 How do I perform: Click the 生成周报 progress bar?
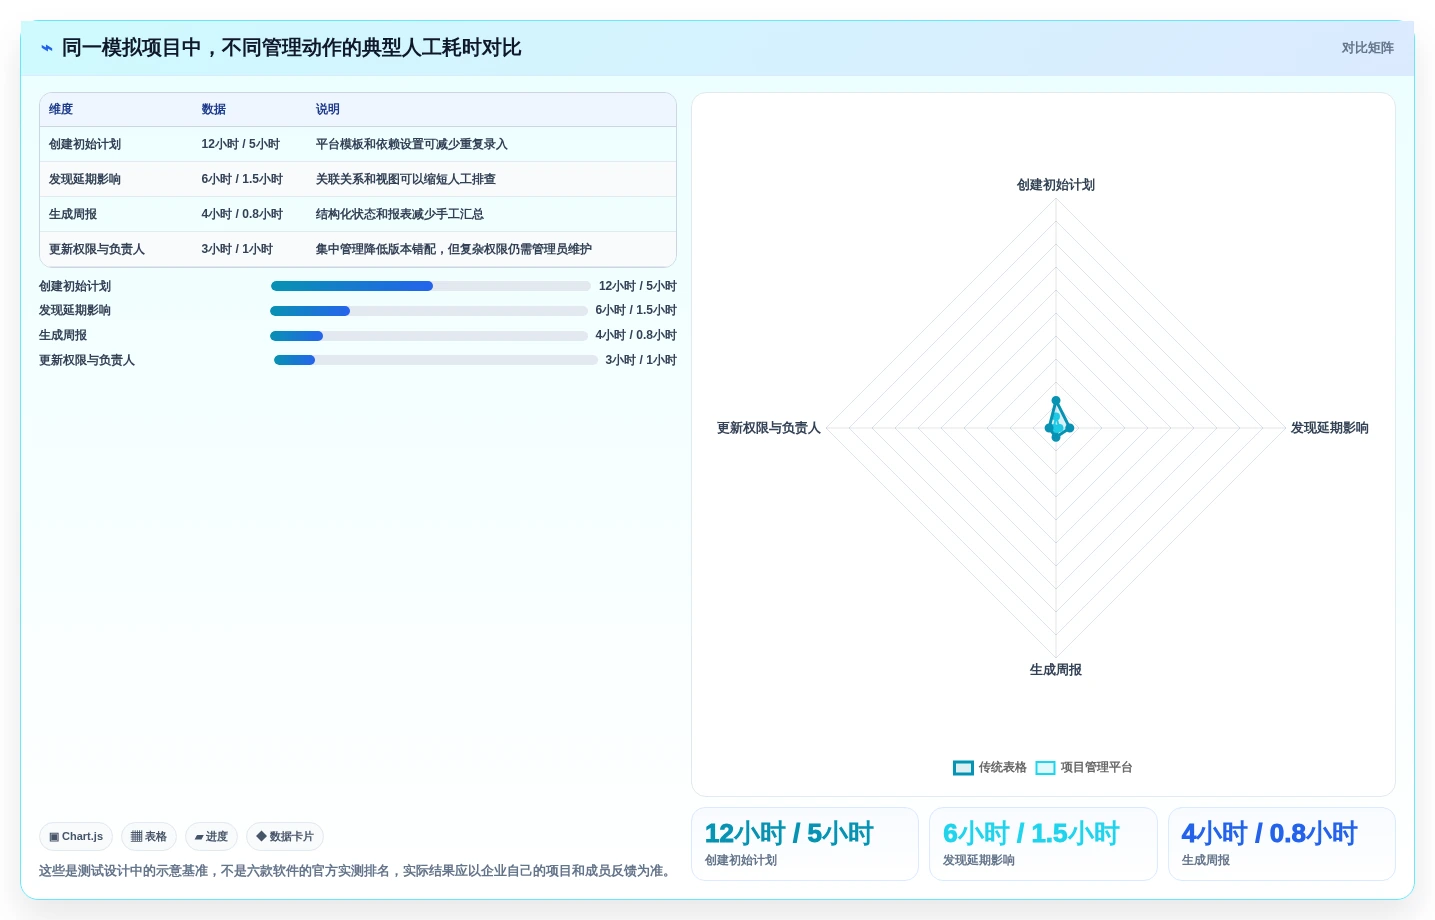click(428, 336)
